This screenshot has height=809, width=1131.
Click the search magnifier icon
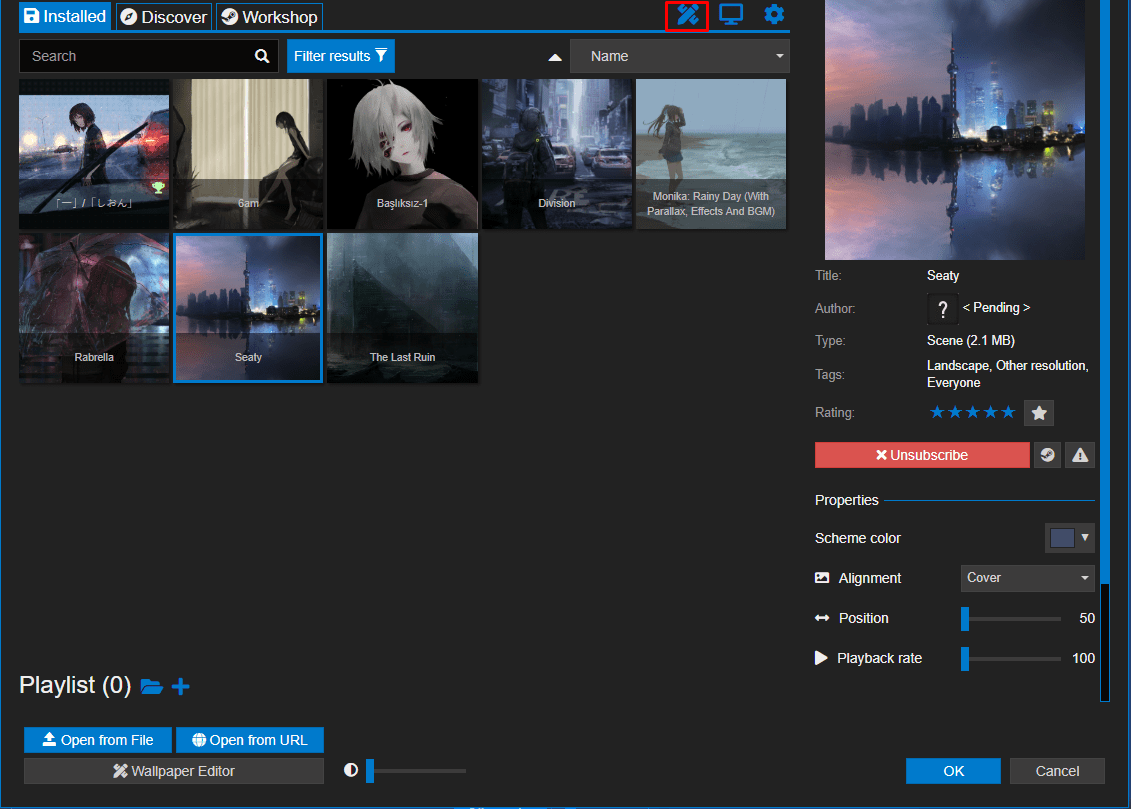(262, 56)
